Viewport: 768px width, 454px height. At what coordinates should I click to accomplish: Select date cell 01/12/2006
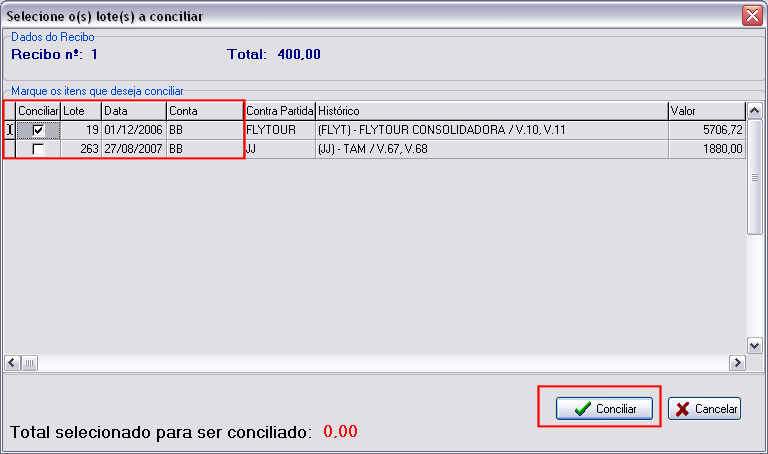pyautogui.click(x=134, y=130)
